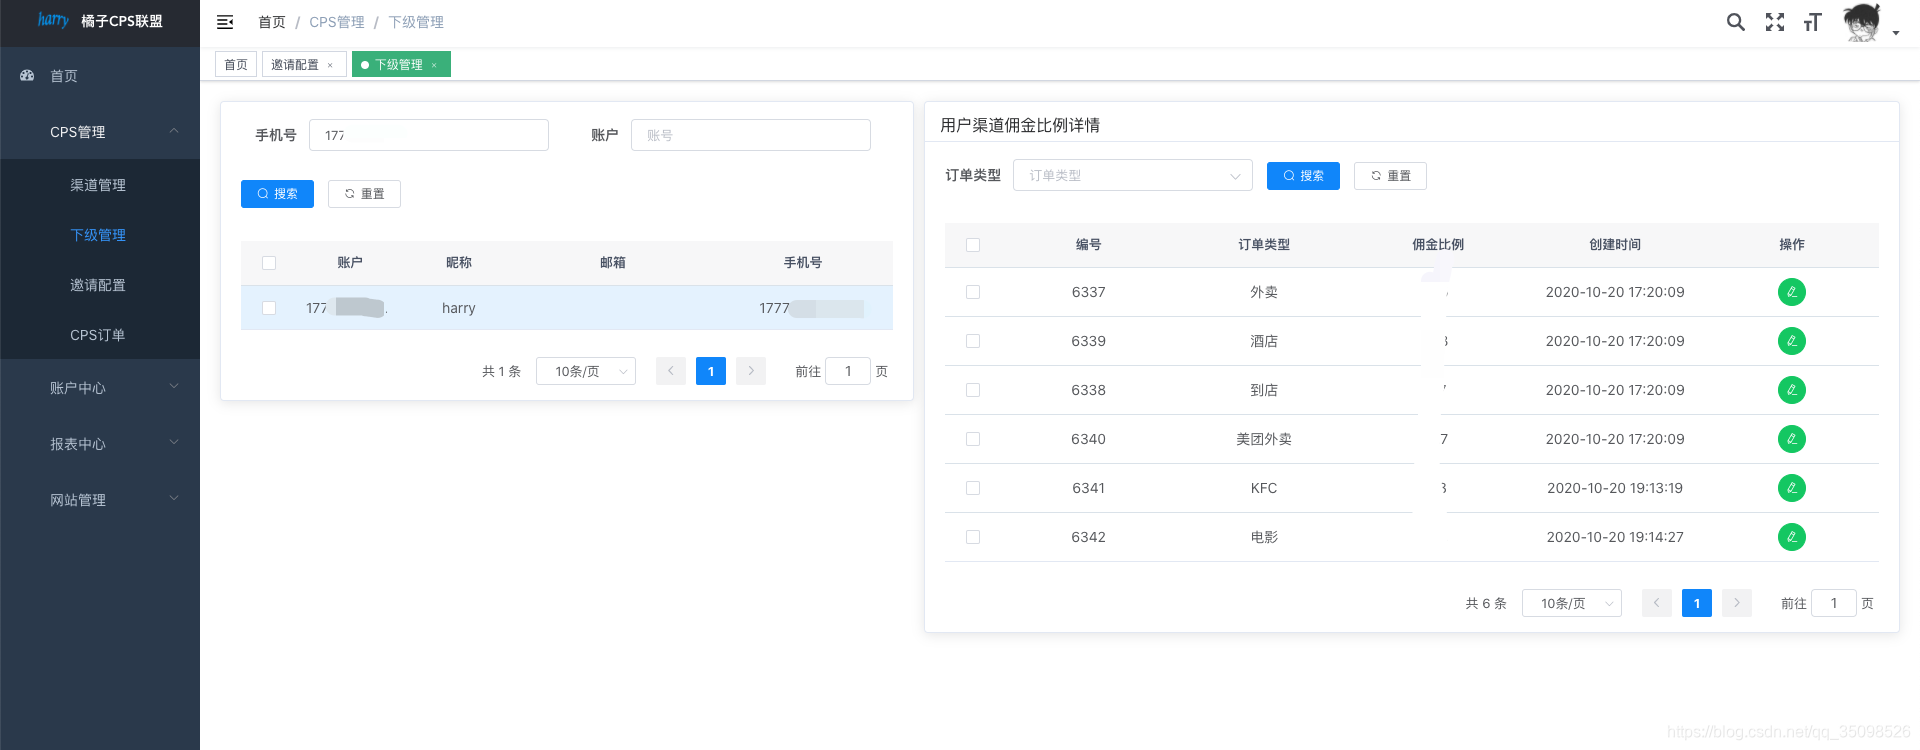Edit commission row 6338 到店
Screen dimensions: 1920x750
1792,390
